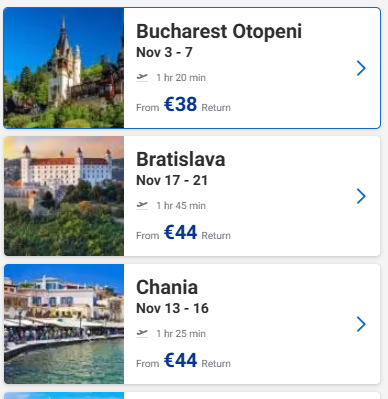The image size is (388, 399).
Task: Click the 1 hr 45 min flight duration
Action: click(x=181, y=206)
